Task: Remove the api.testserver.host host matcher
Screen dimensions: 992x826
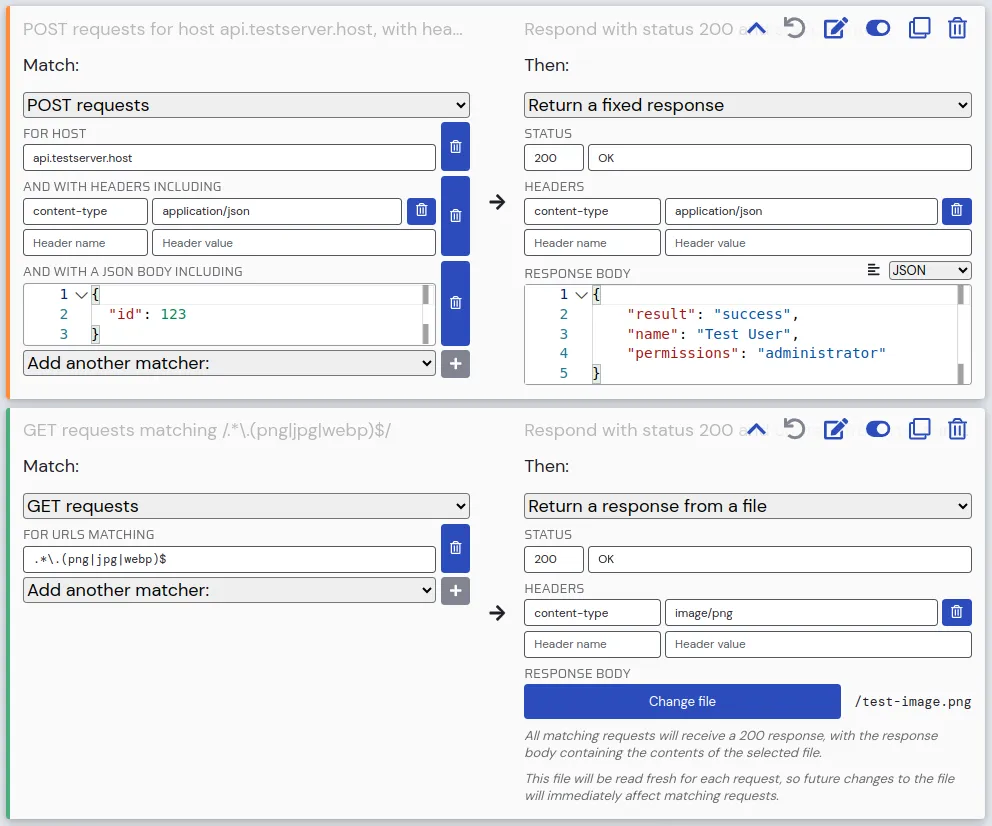Action: [x=455, y=147]
